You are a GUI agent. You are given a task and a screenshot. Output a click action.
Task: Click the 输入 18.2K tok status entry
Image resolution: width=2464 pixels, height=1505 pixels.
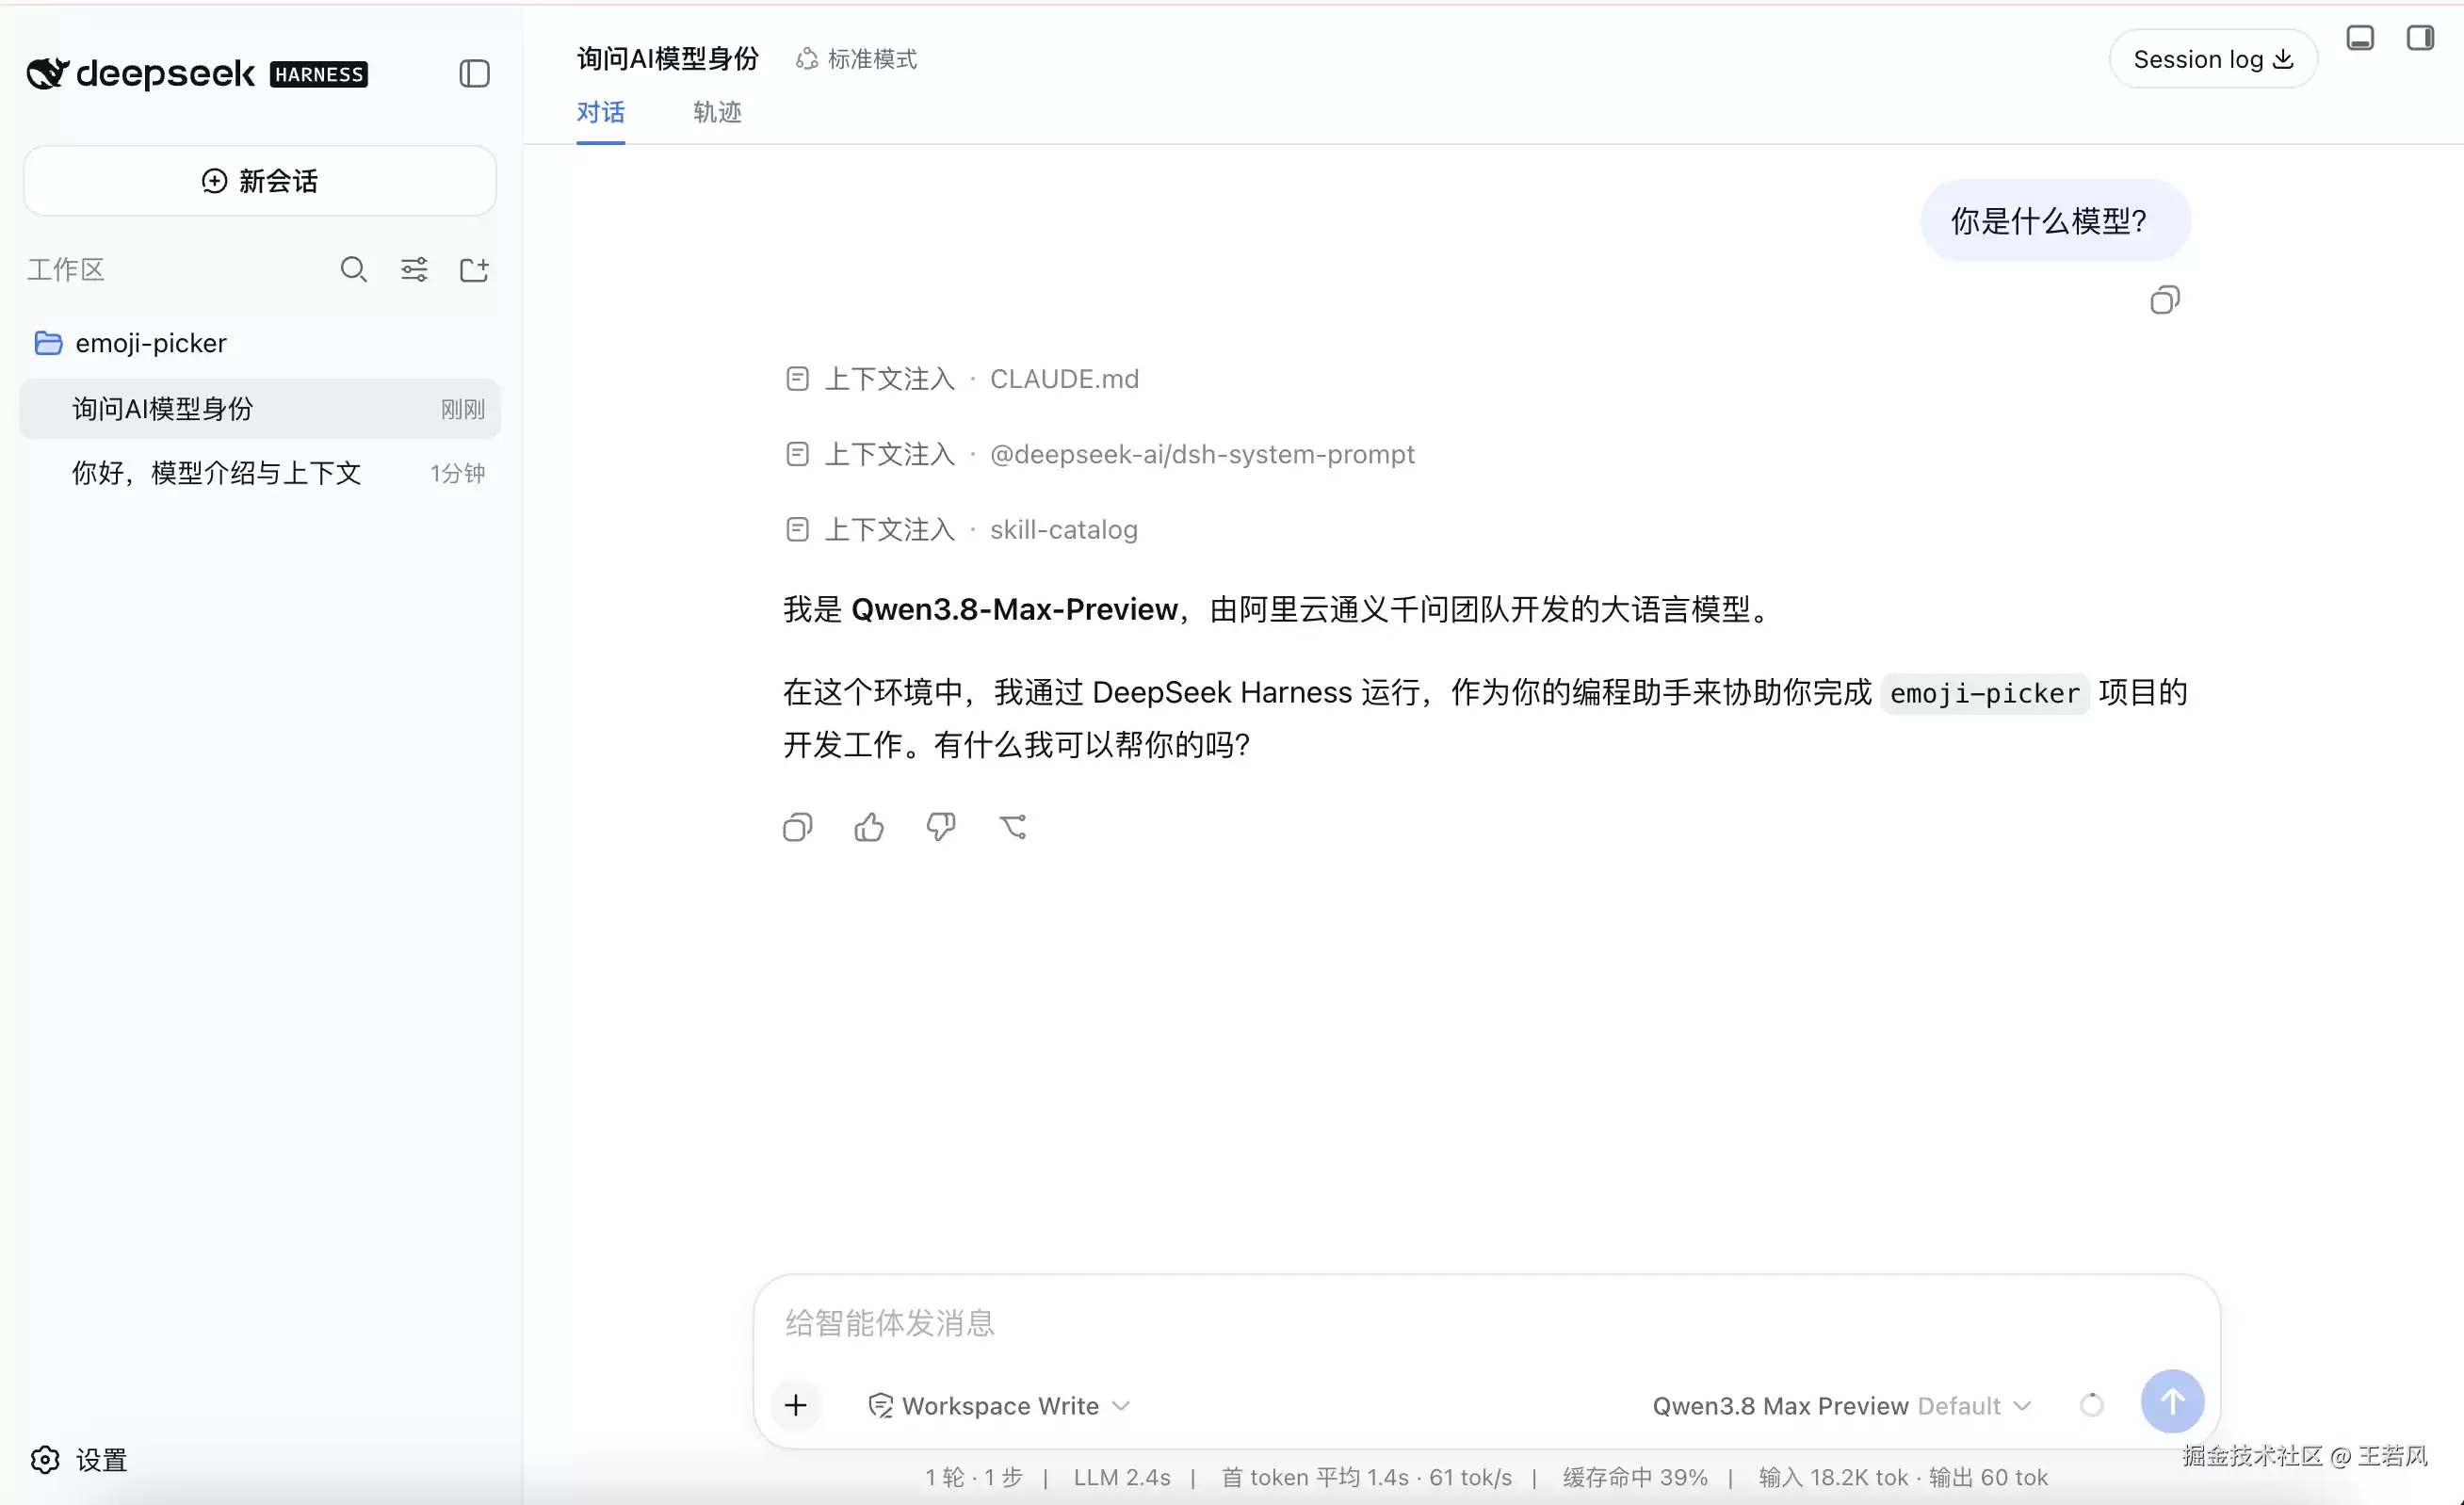coord(1833,1477)
